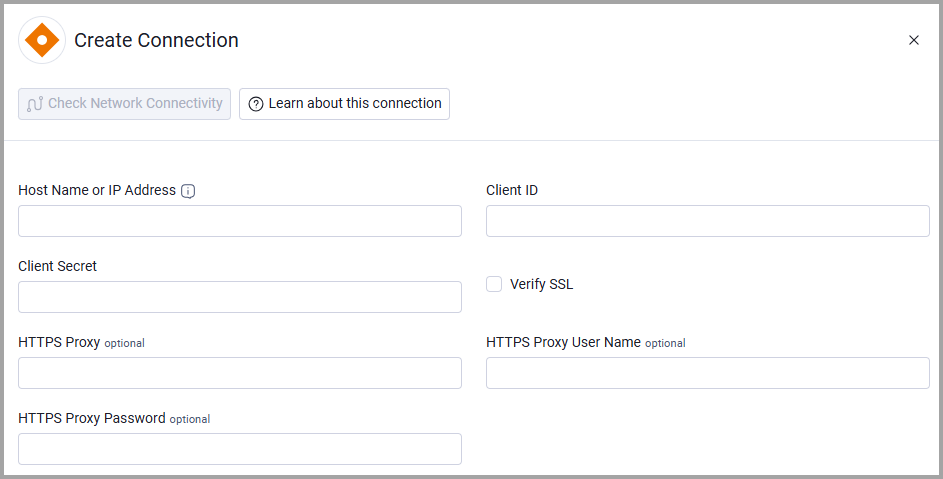Focus the Host Name or IP Address field

[240, 221]
